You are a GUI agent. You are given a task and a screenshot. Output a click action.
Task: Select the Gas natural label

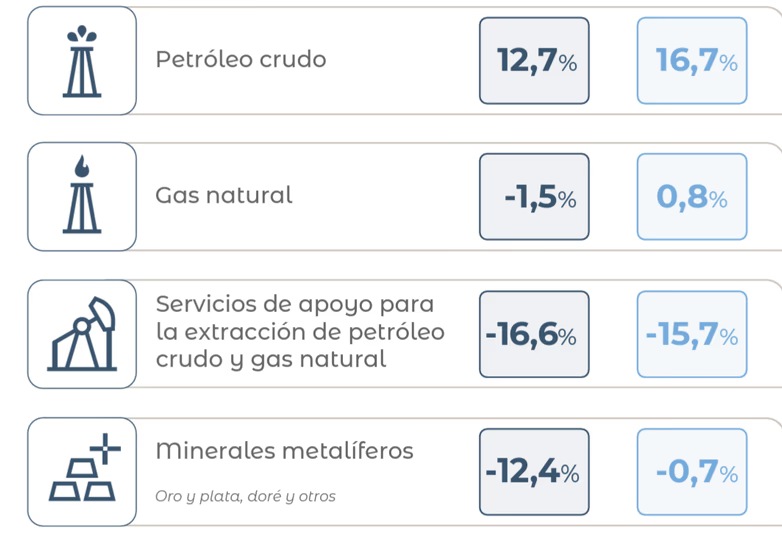(224, 195)
